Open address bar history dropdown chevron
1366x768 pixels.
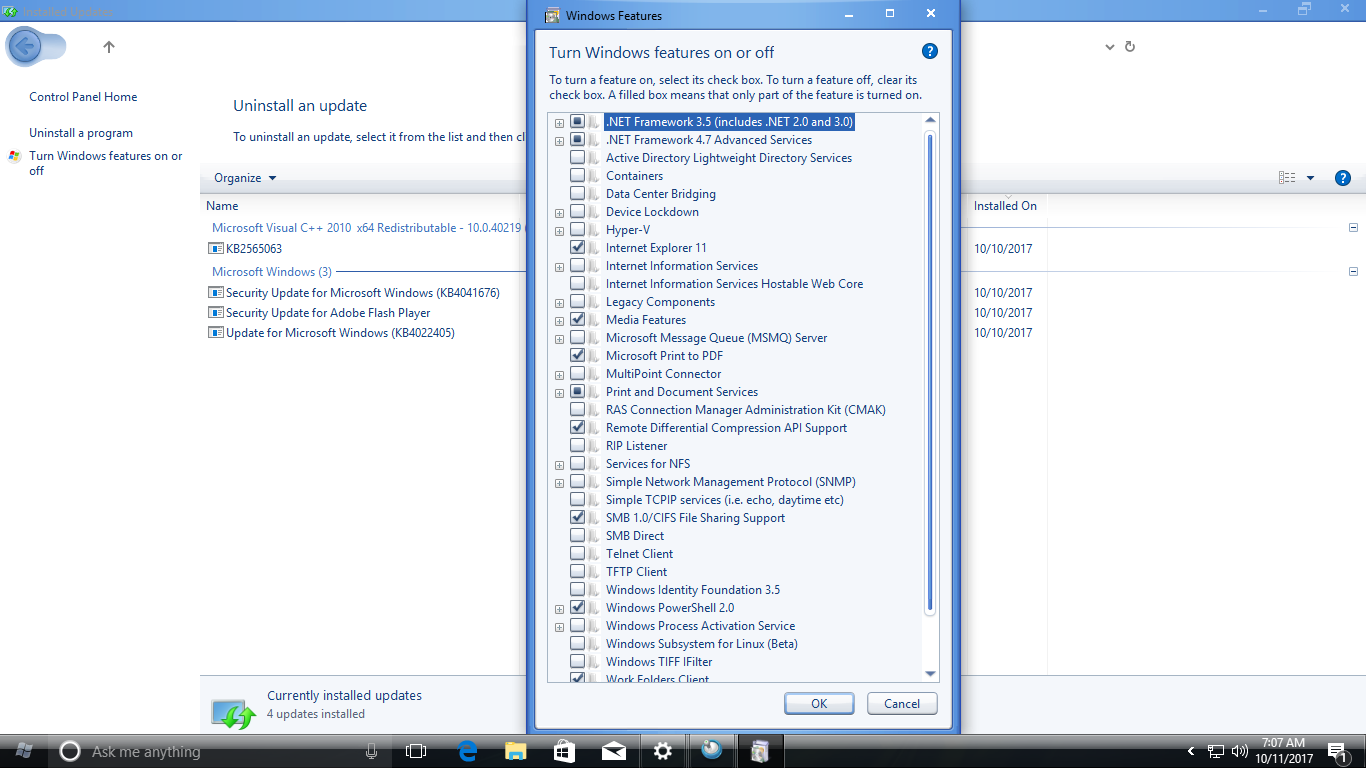click(1110, 47)
